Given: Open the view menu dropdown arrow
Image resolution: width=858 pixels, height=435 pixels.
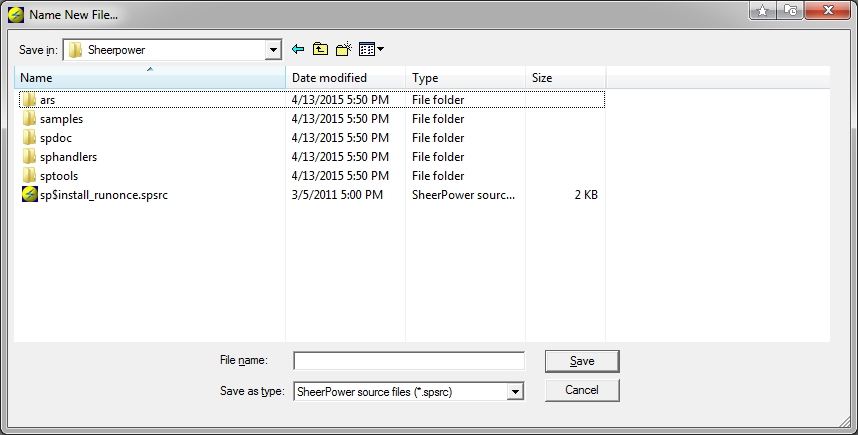Looking at the screenshot, I should pyautogui.click(x=381, y=49).
